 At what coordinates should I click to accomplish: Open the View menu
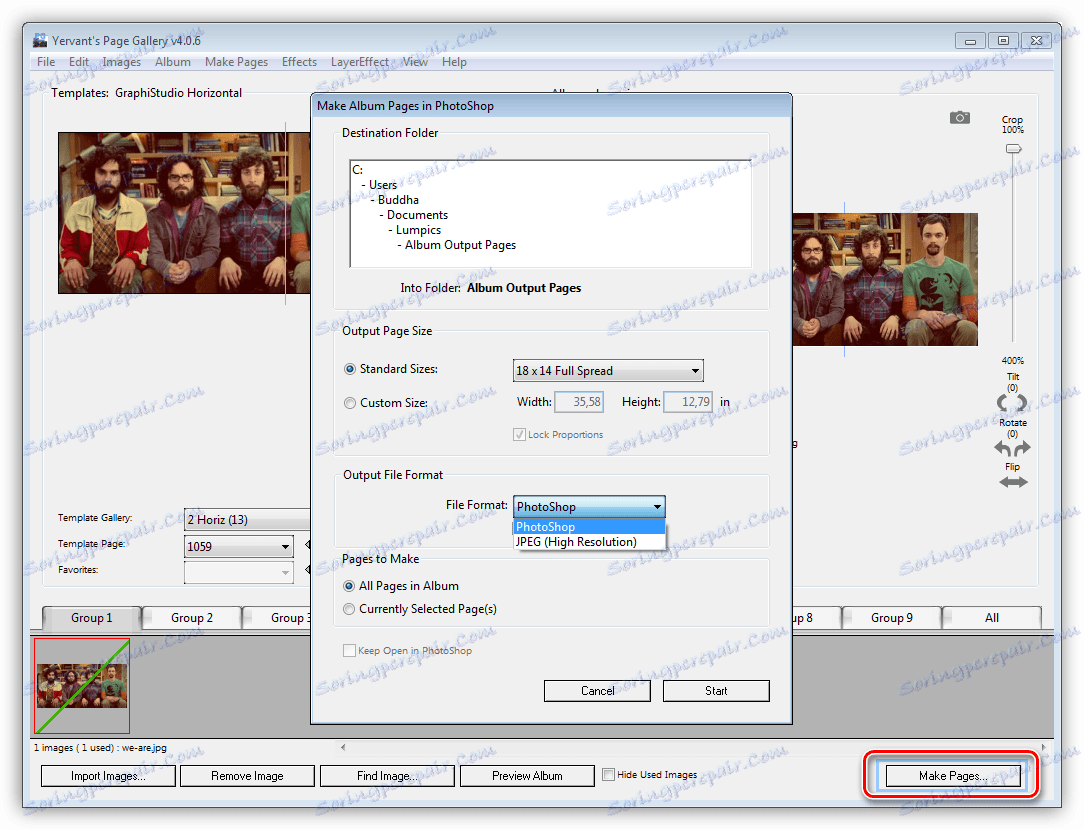coord(415,62)
